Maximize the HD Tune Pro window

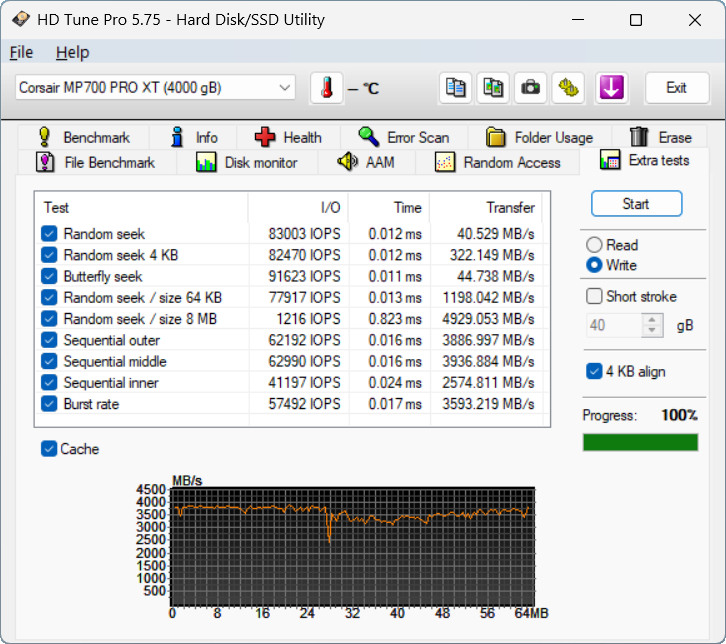coord(636,20)
